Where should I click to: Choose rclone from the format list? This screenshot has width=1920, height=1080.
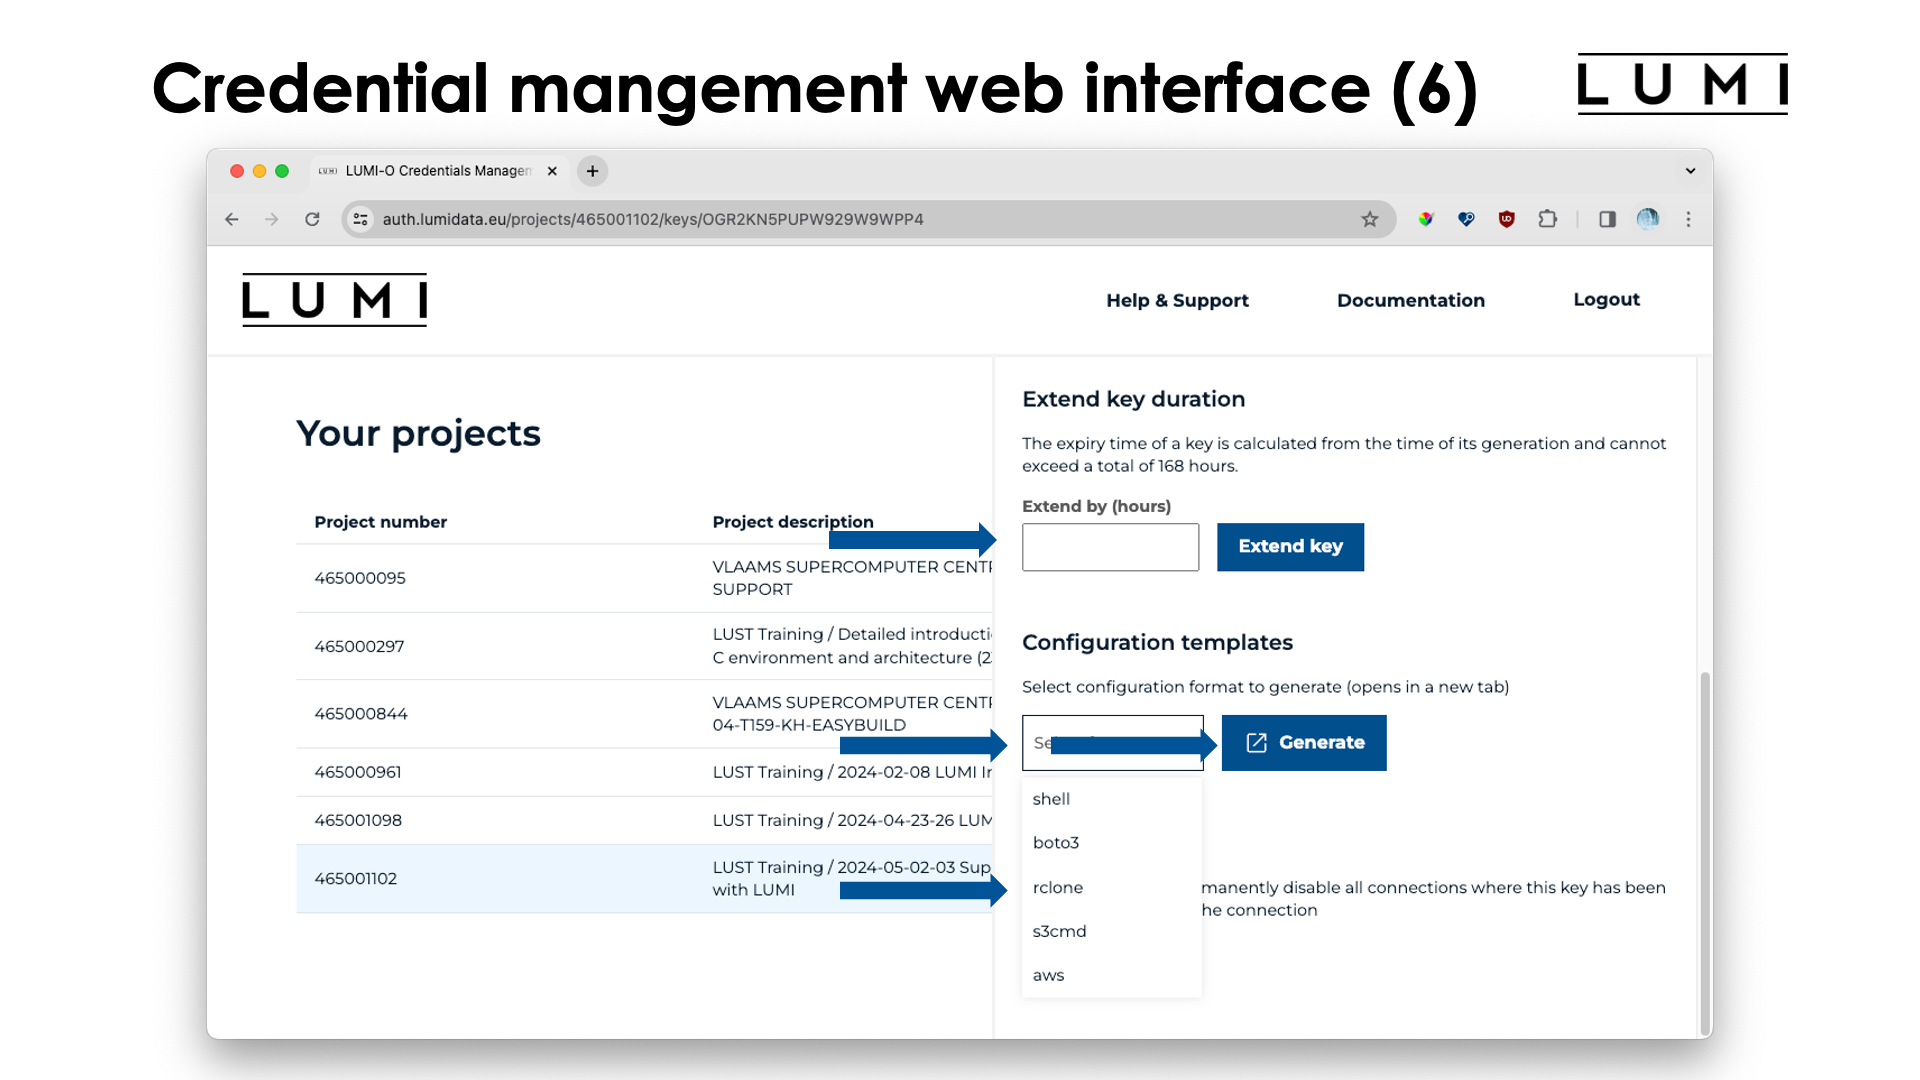click(1111, 887)
